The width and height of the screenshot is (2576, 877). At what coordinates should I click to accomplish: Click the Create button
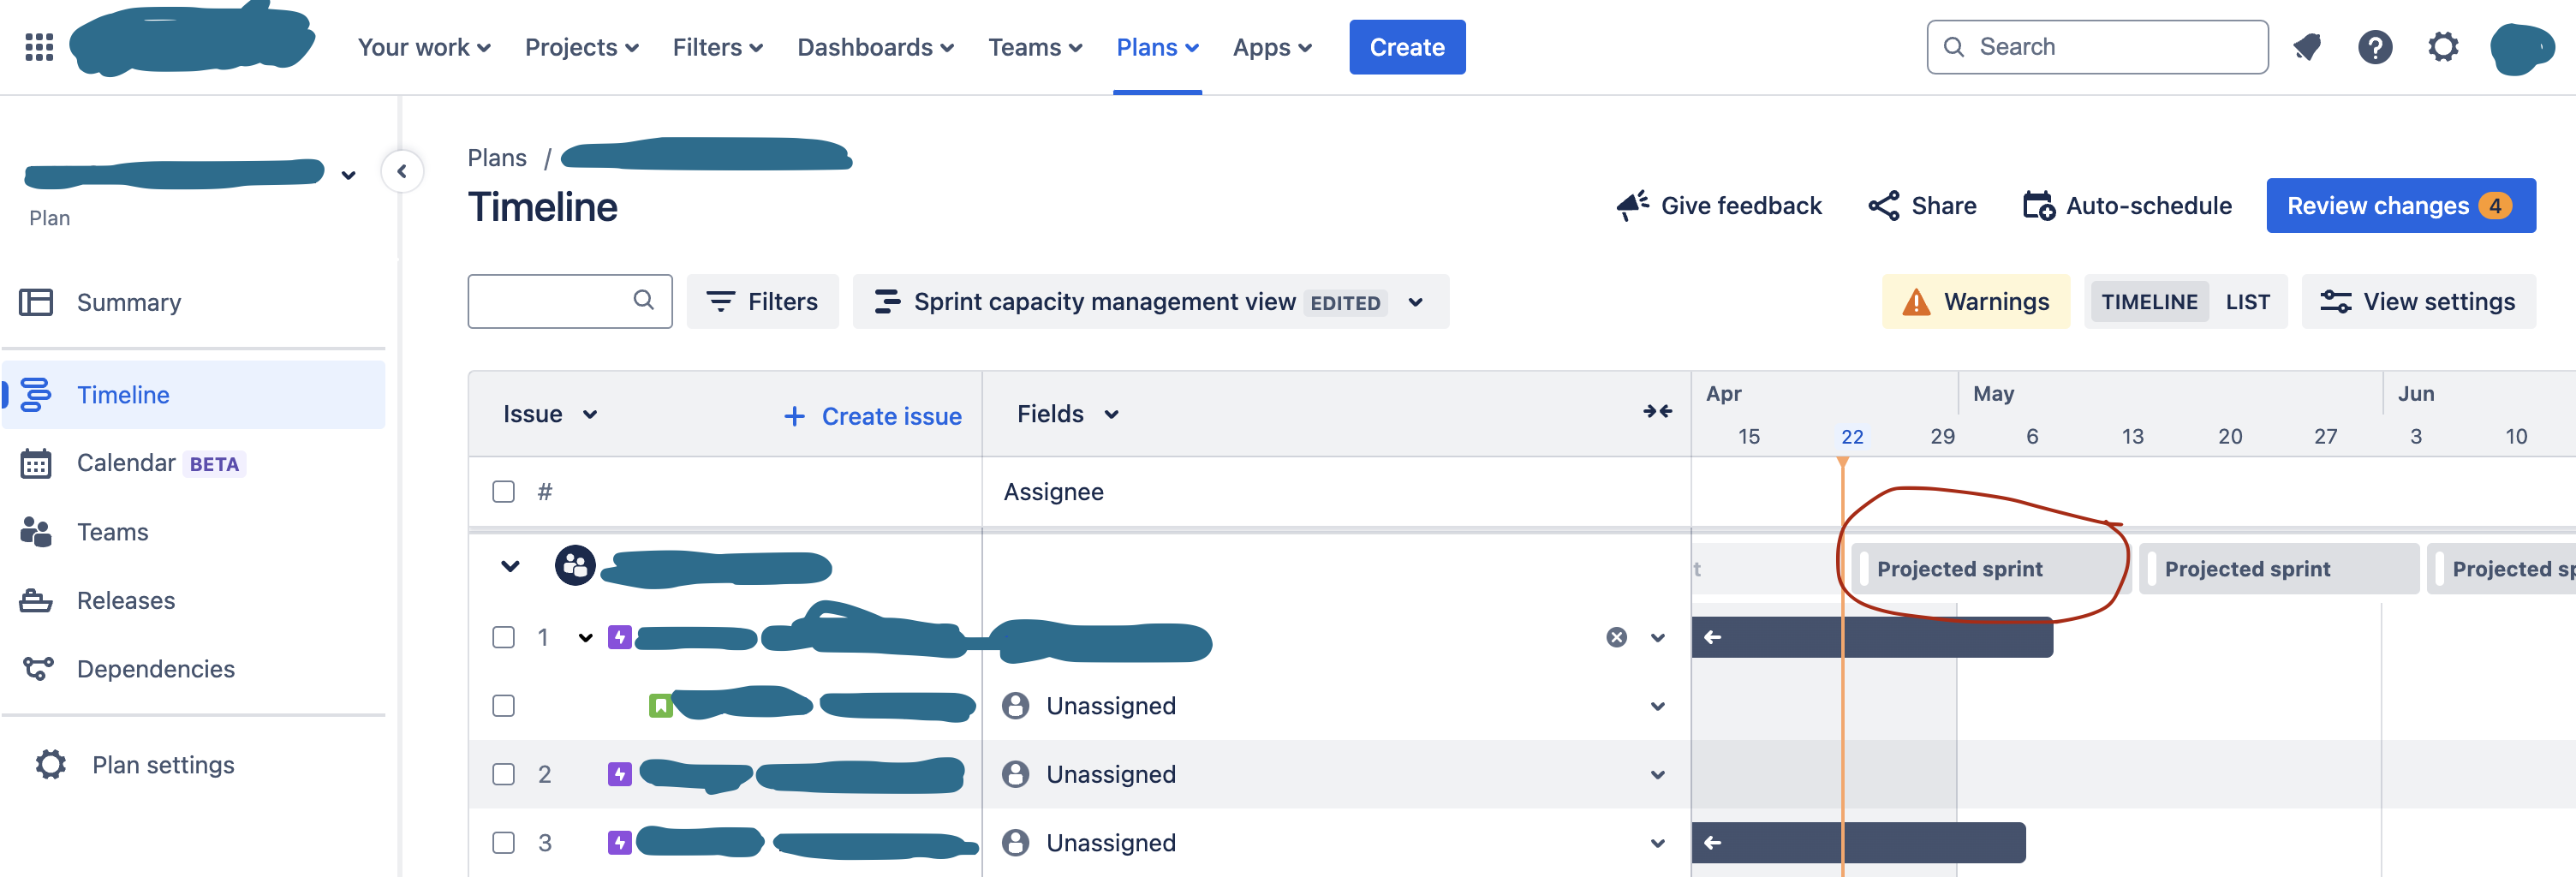1407,47
